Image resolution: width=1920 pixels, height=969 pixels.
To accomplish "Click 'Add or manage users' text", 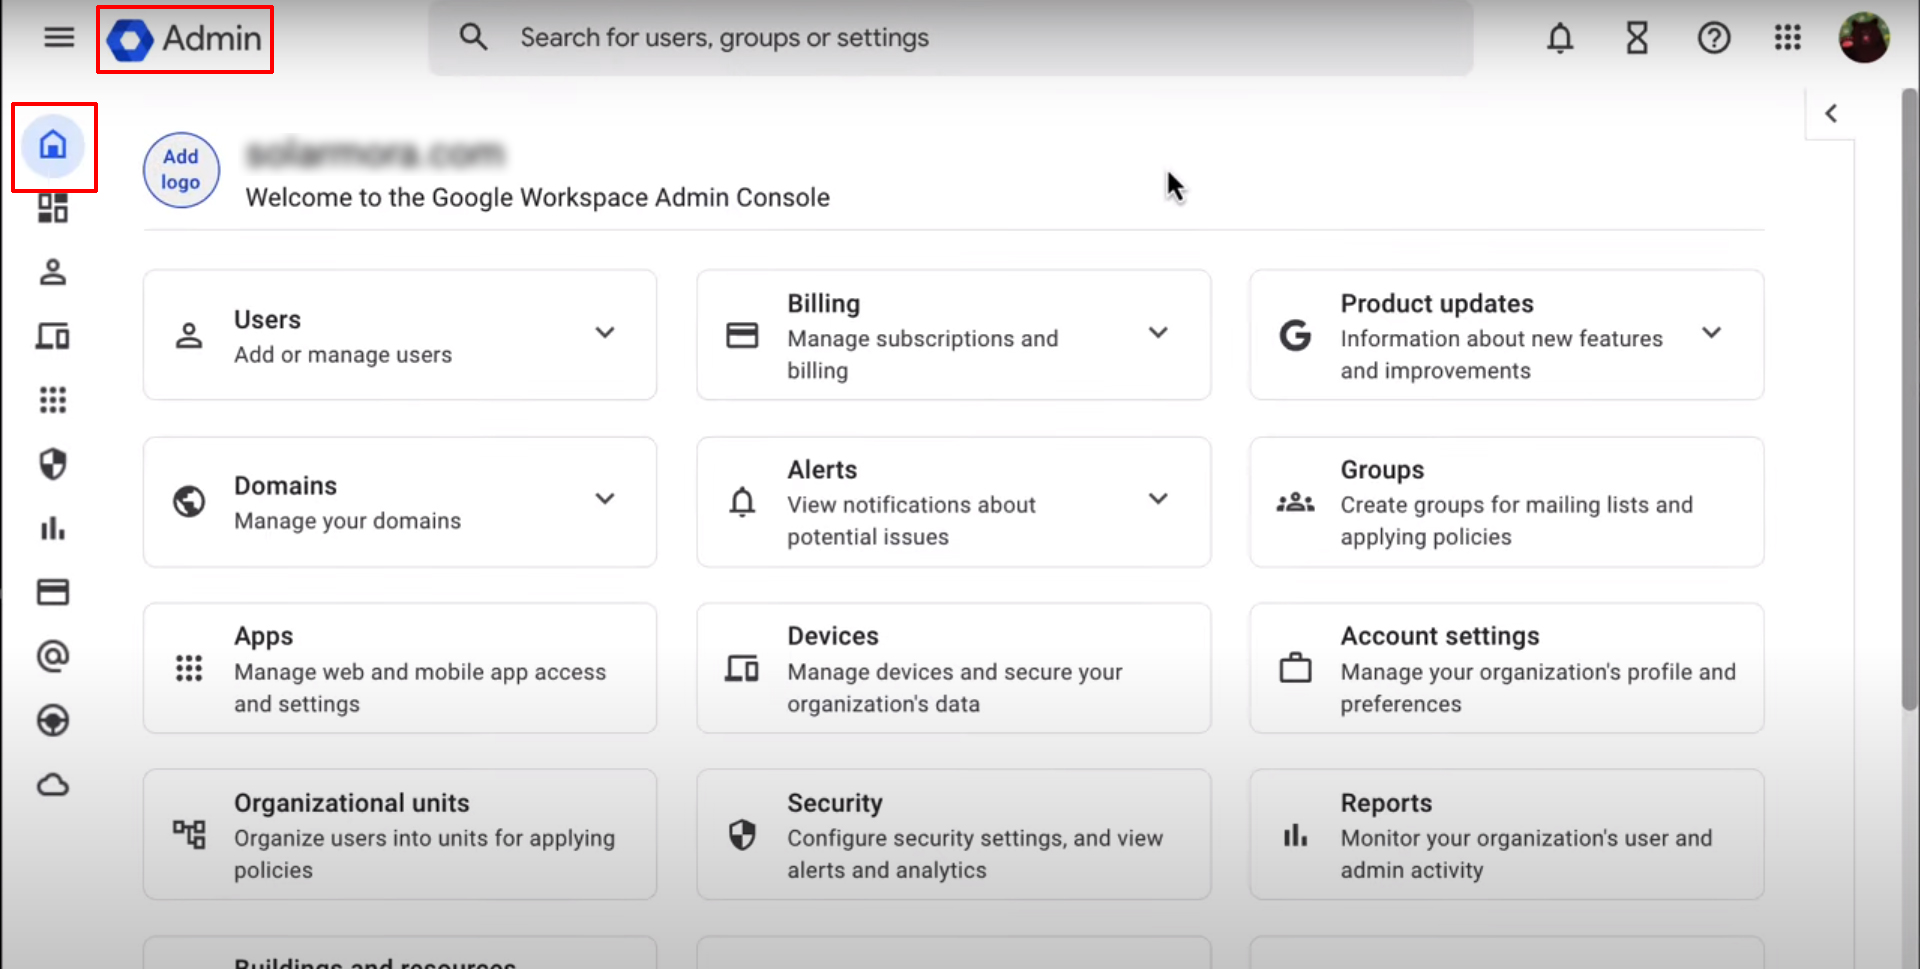I will click(343, 355).
